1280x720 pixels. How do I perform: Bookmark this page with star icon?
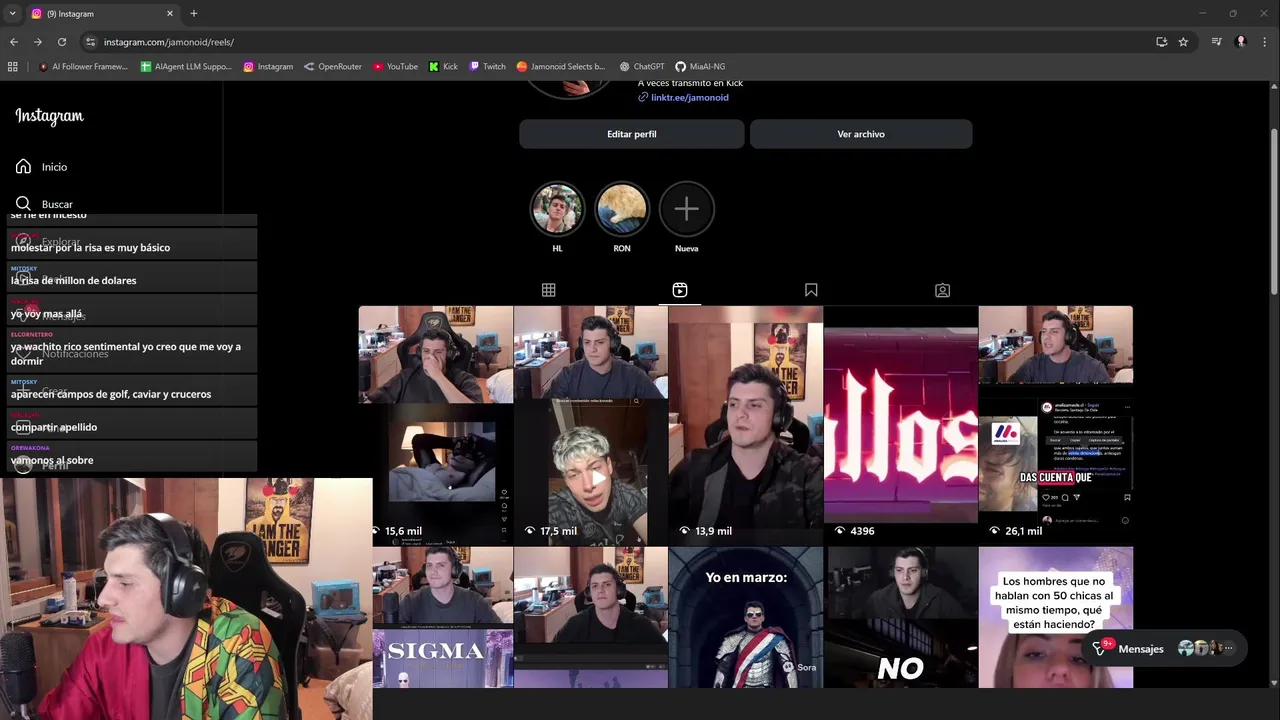[x=1183, y=42]
